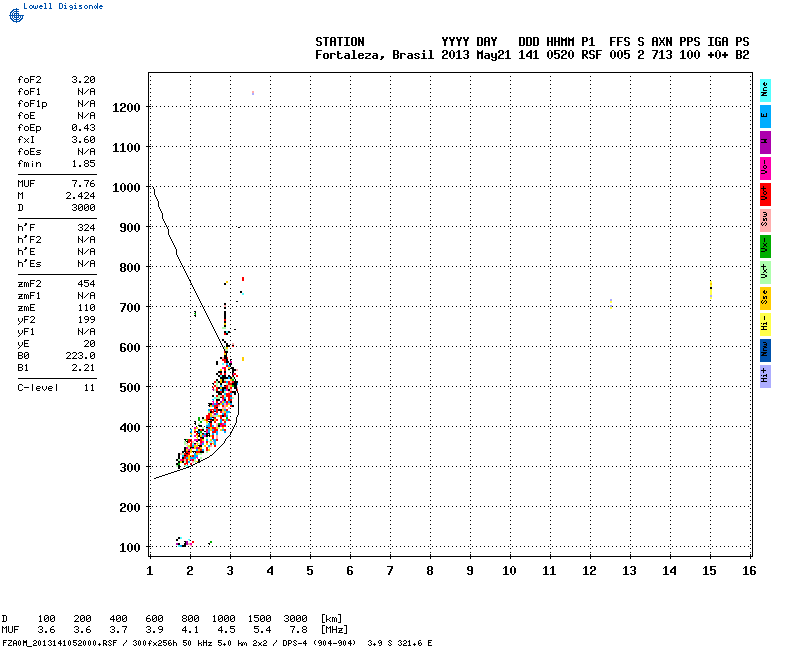Select the lavender Hi+ legend swatch
800x650 pixels.
(765, 377)
